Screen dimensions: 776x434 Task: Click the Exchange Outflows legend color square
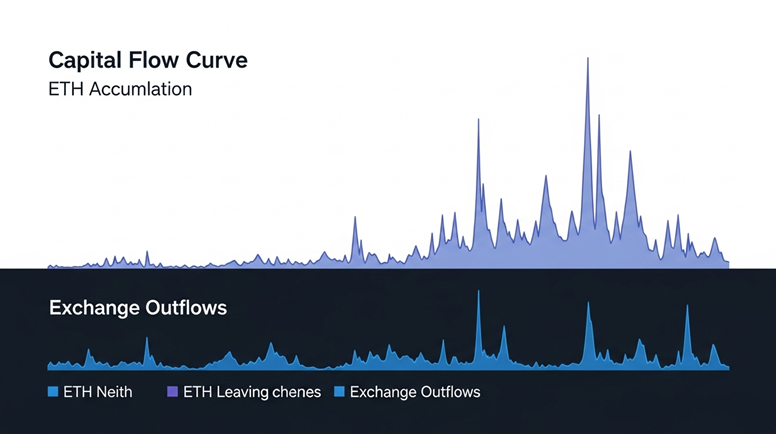[339, 392]
